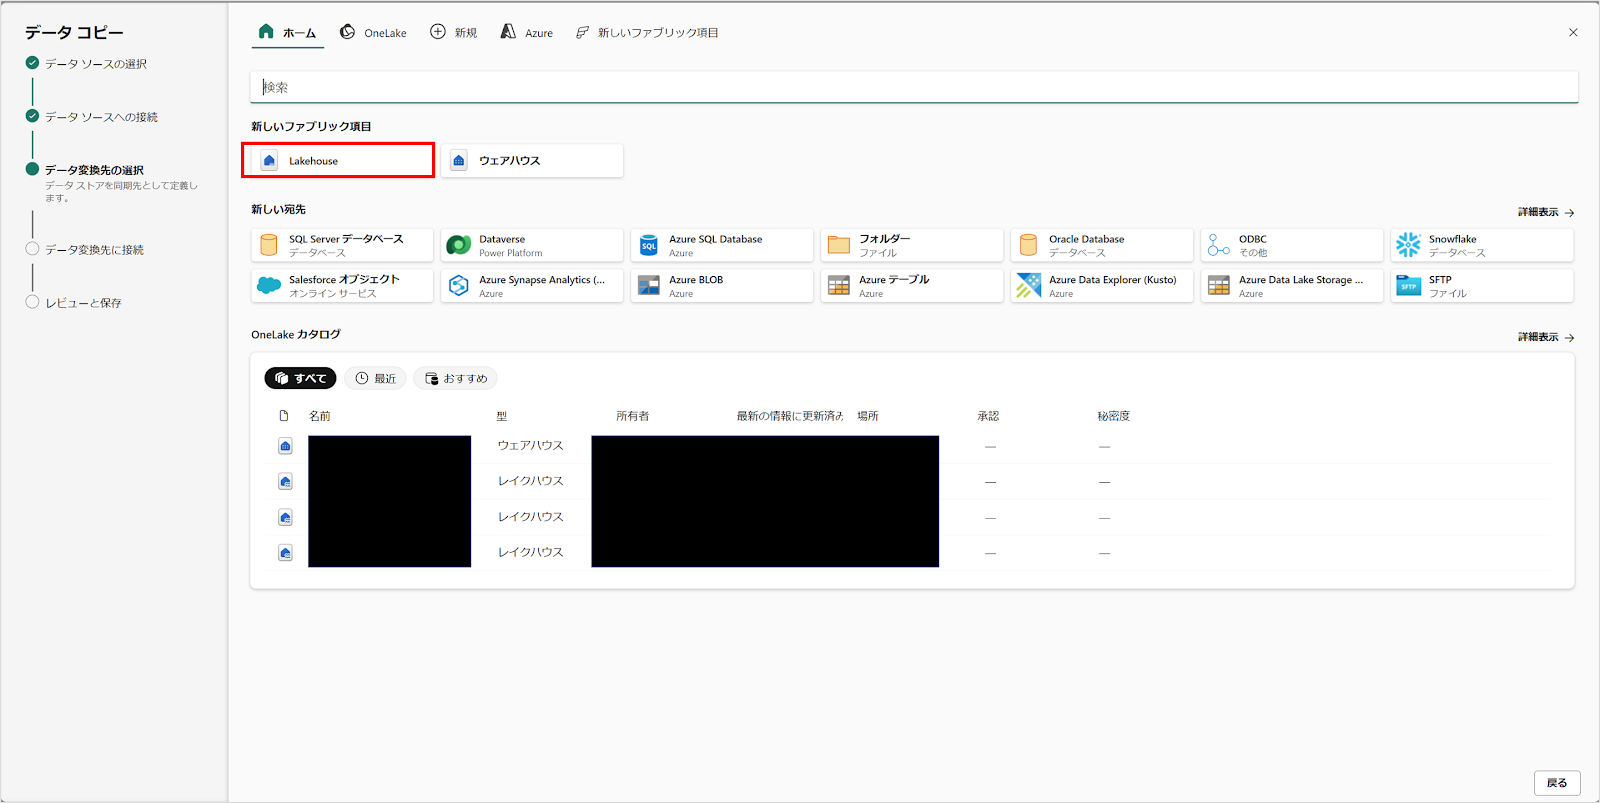Click the Azure Data Lake Storage icon

pos(1219,286)
